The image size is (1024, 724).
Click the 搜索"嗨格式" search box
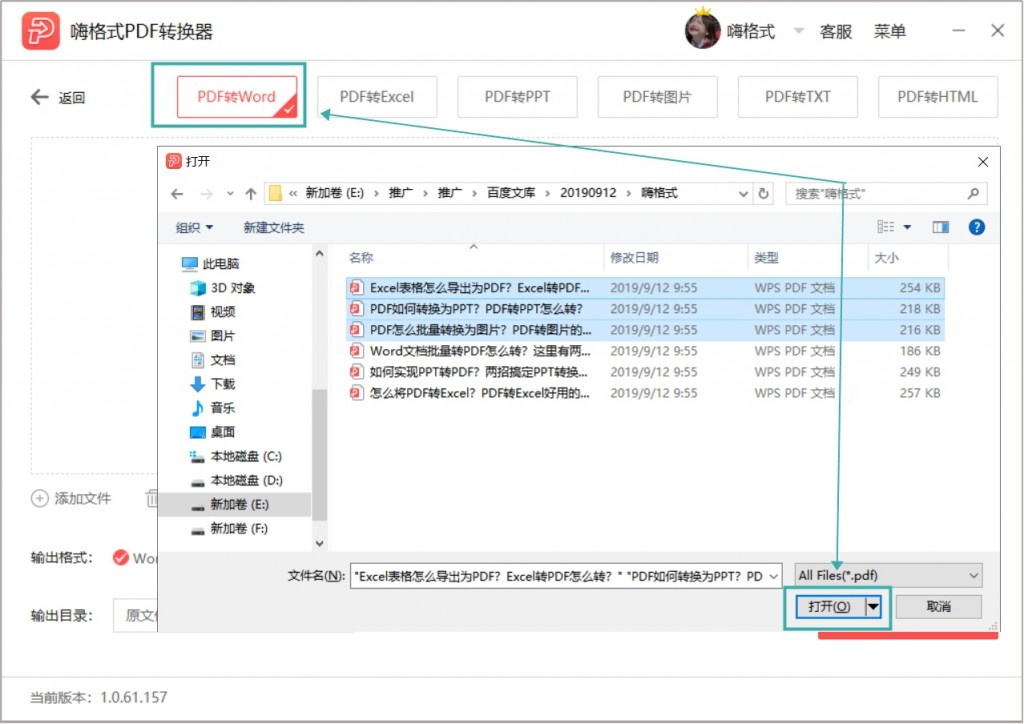point(886,194)
